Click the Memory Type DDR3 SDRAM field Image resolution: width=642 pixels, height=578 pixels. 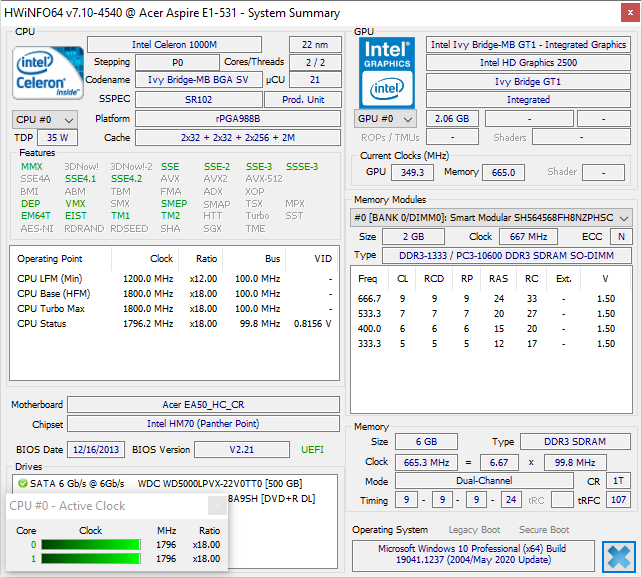(x=575, y=442)
